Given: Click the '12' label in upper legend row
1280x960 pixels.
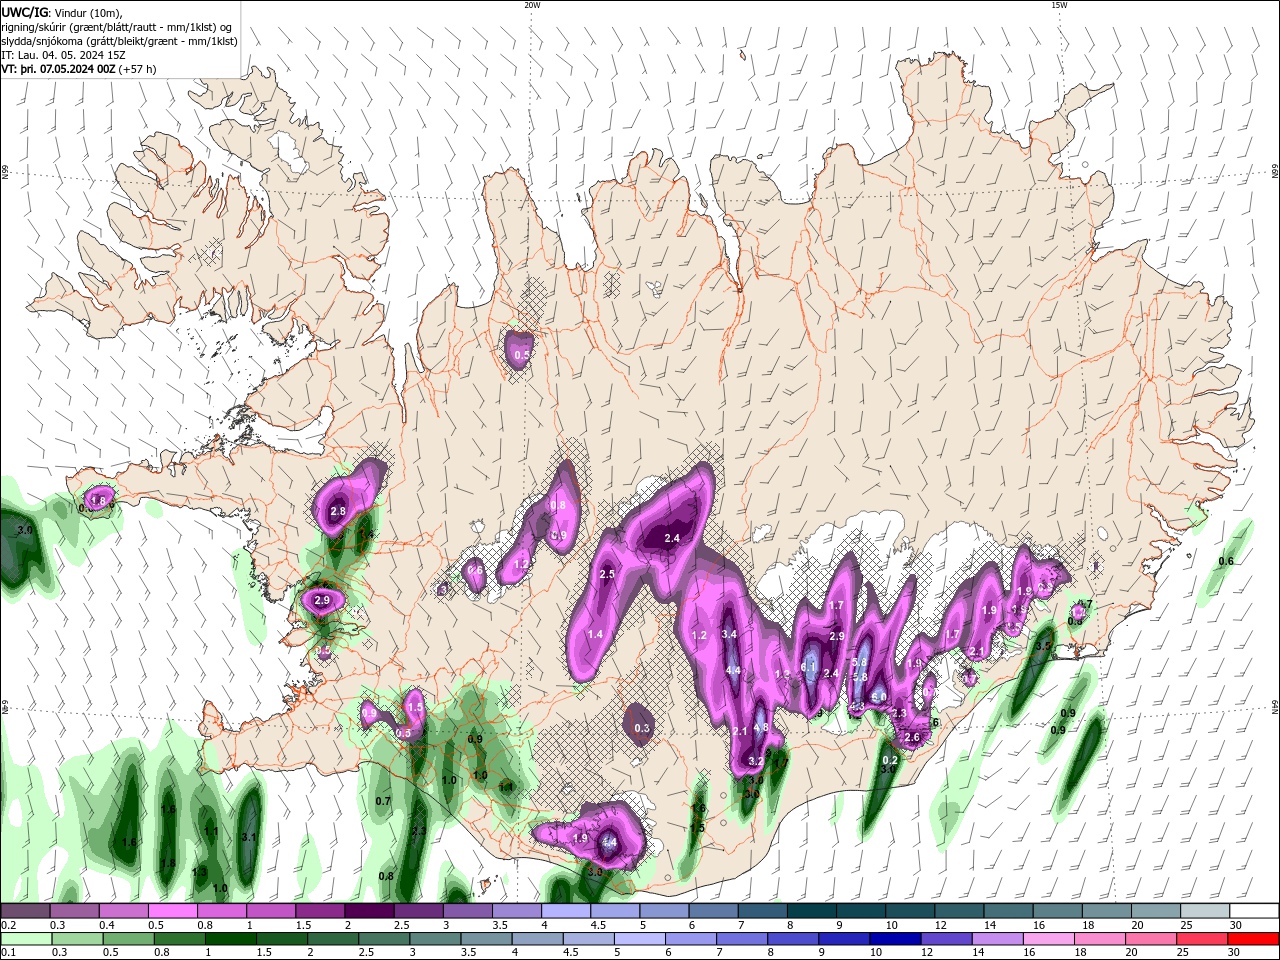Looking at the screenshot, I should (x=941, y=925).
